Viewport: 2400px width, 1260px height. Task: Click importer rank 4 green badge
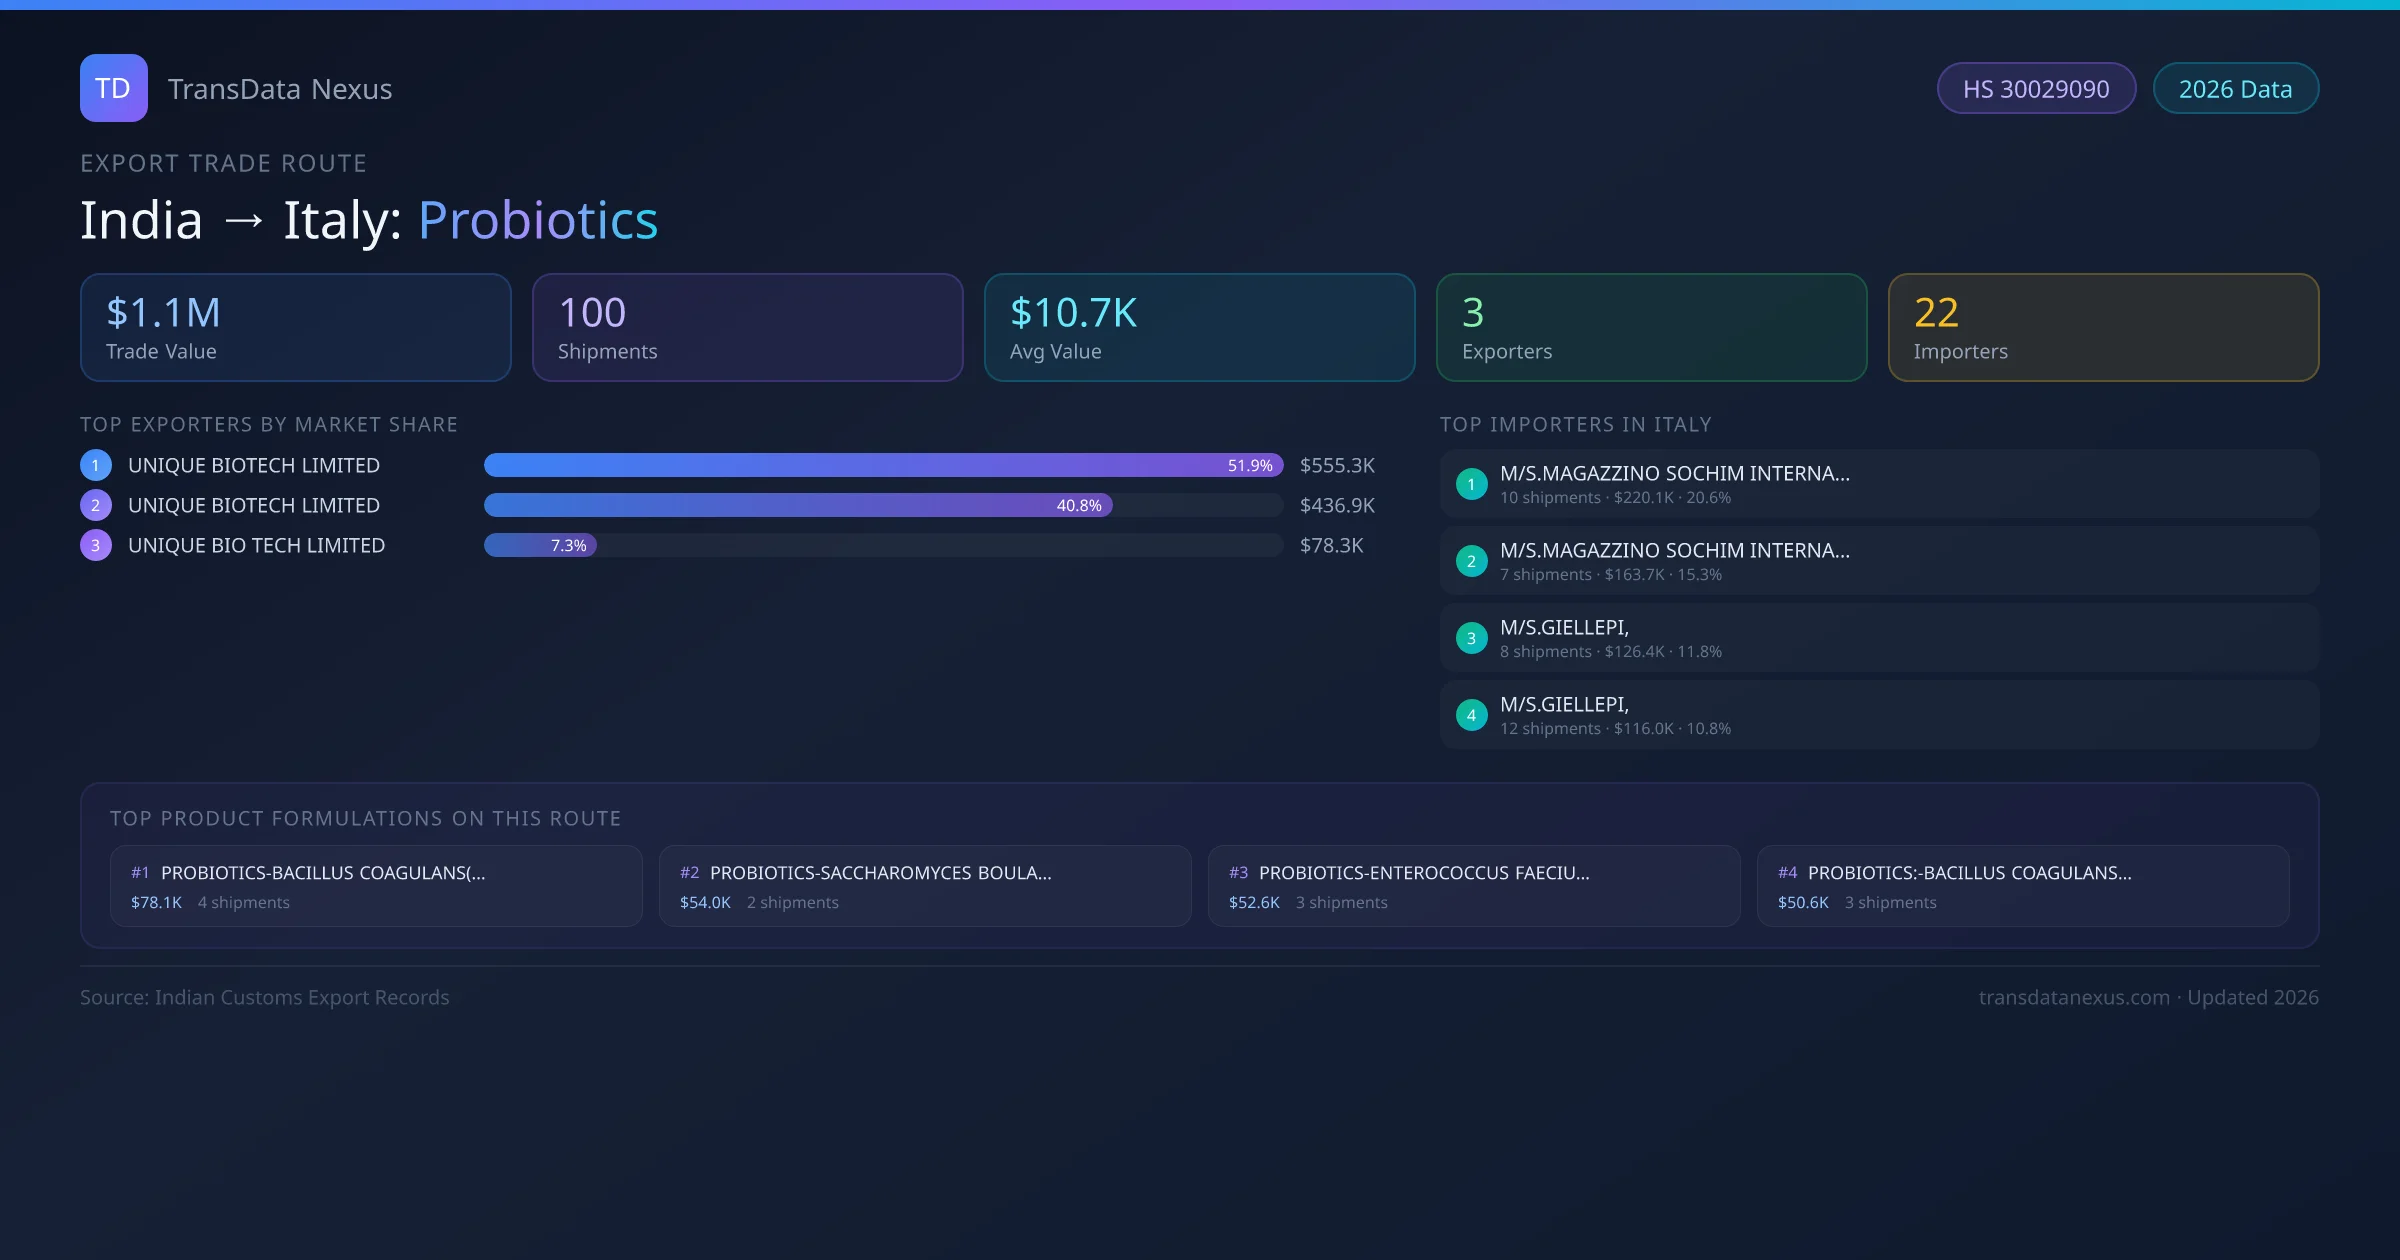tap(1471, 715)
